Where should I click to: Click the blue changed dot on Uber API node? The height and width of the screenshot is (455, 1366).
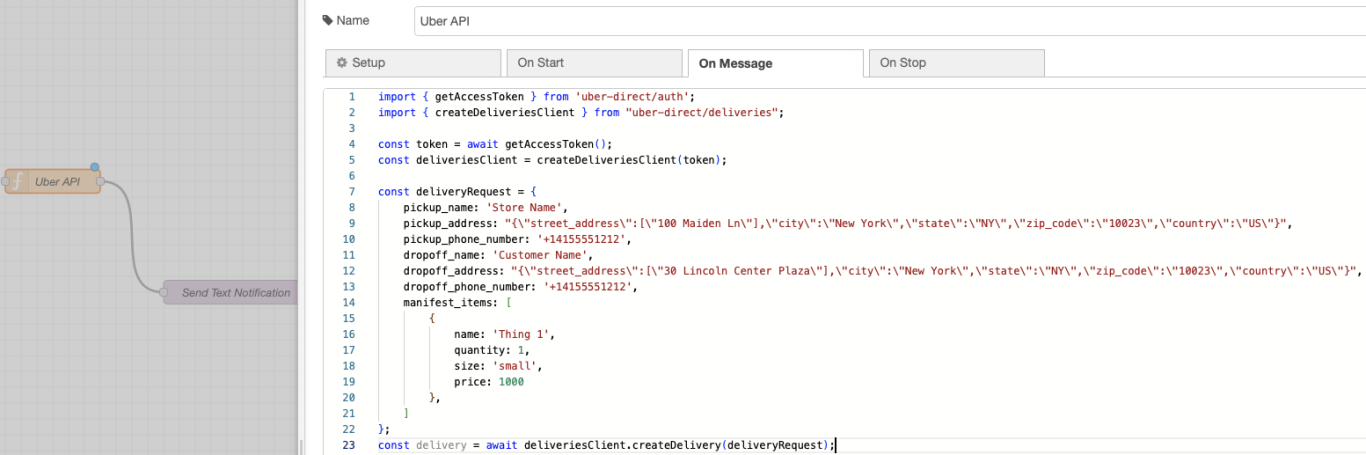(94, 168)
